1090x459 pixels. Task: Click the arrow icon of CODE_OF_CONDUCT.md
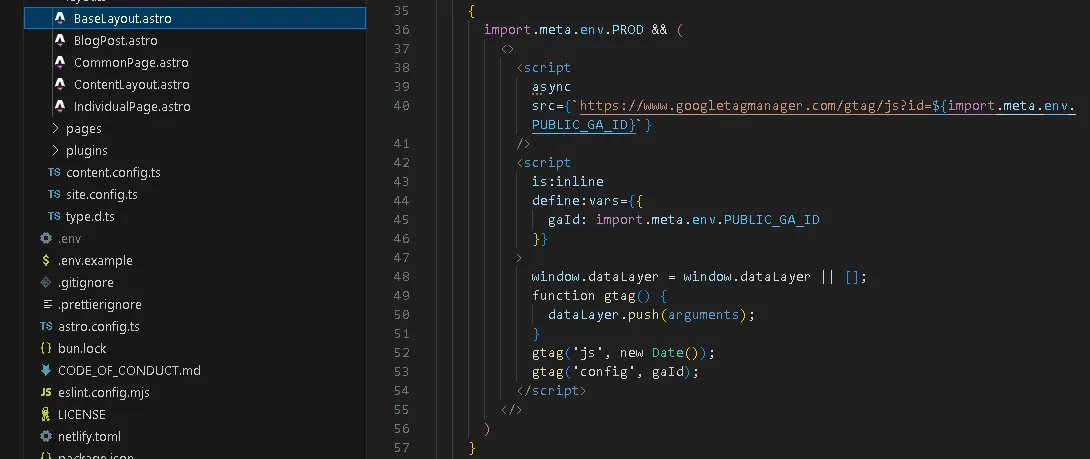pyautogui.click(x=45, y=371)
